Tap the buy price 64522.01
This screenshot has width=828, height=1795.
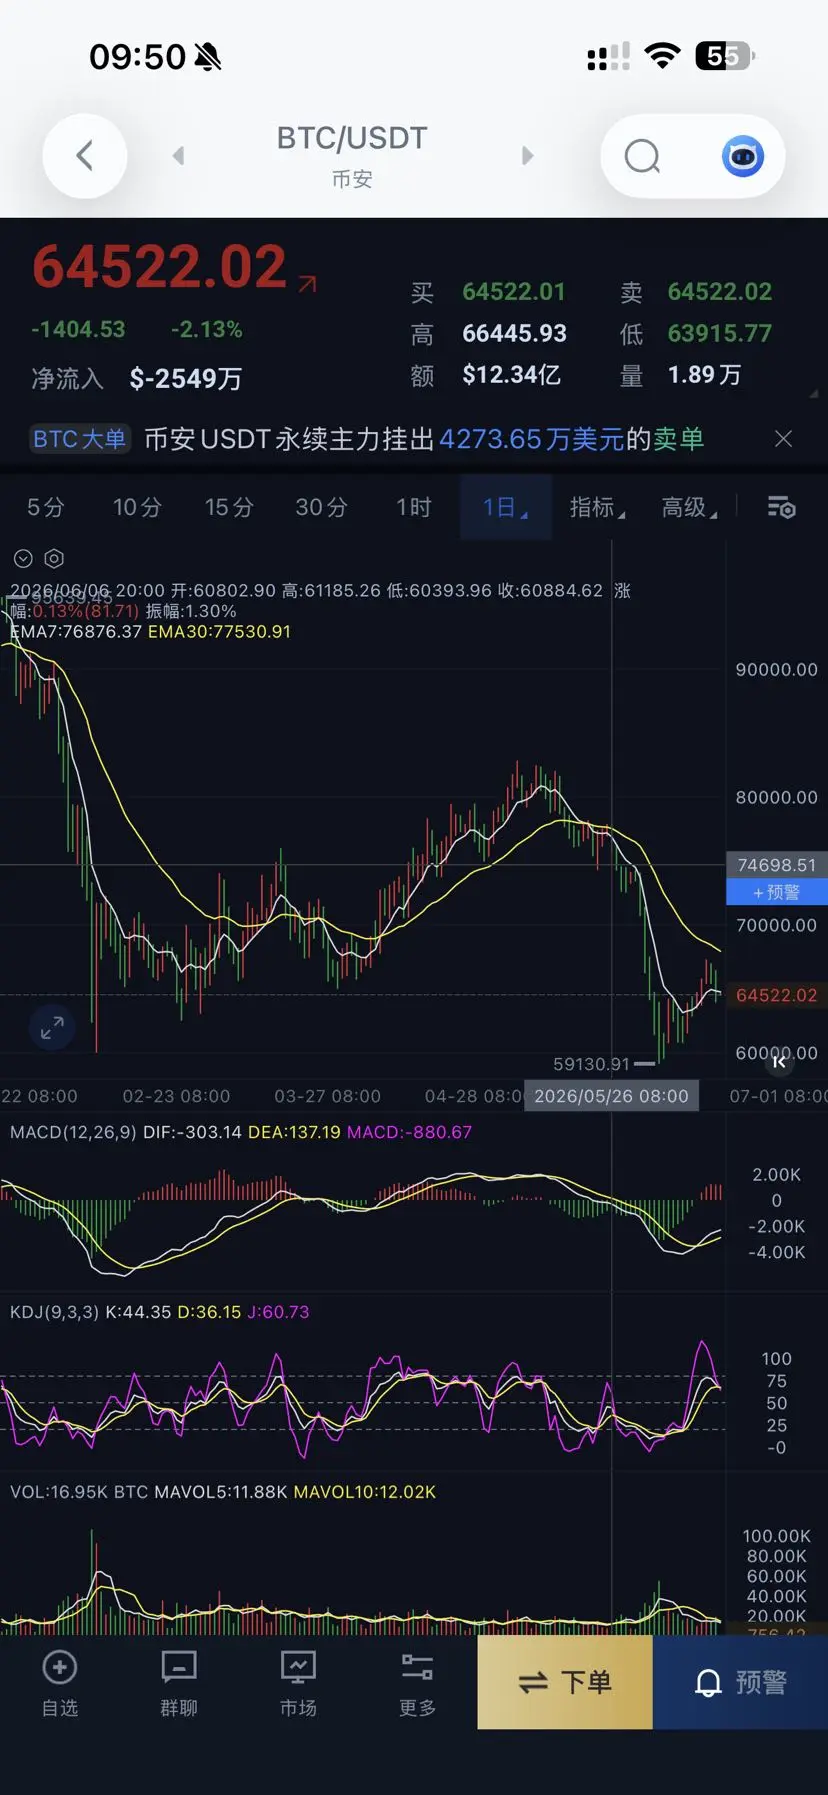514,292
